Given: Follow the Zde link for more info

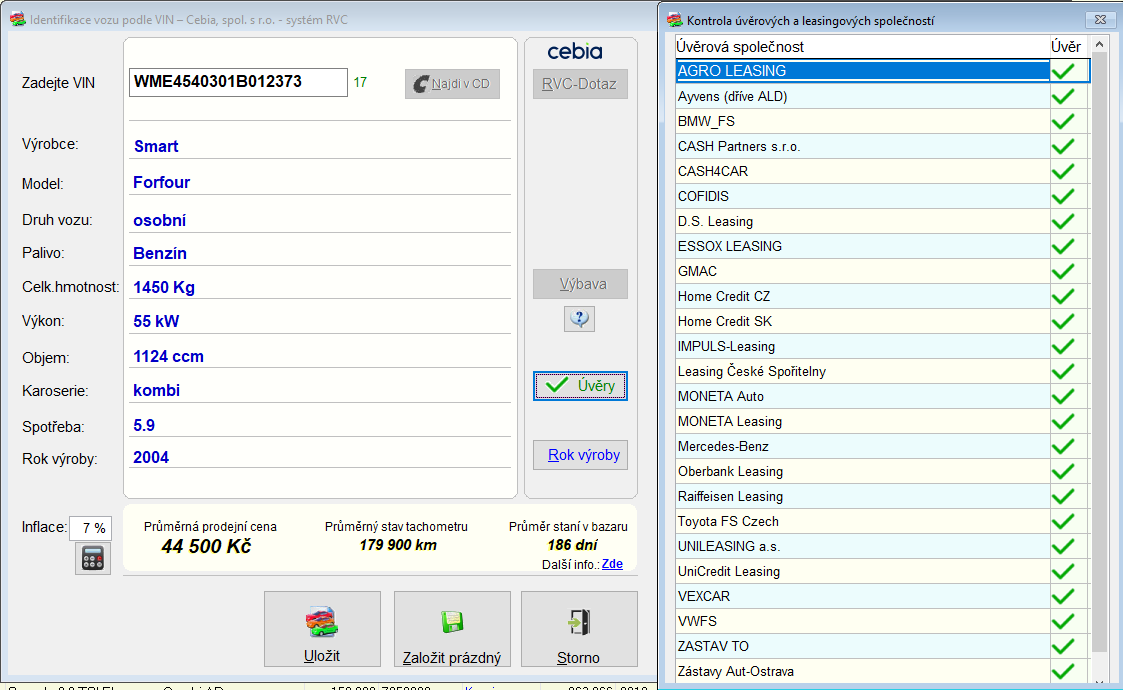Looking at the screenshot, I should click(x=612, y=564).
